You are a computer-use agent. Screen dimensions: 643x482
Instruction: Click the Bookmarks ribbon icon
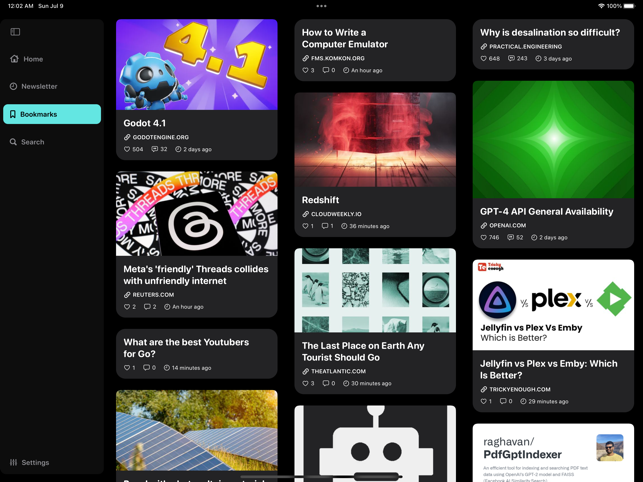pos(13,114)
